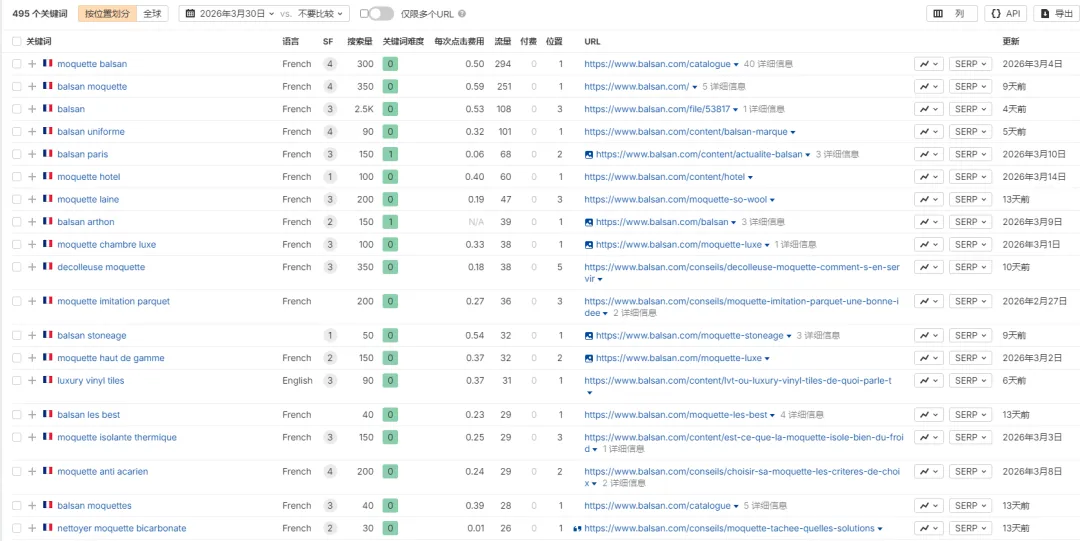Open URL link balsan.com/content/balsan-marque

point(687,132)
